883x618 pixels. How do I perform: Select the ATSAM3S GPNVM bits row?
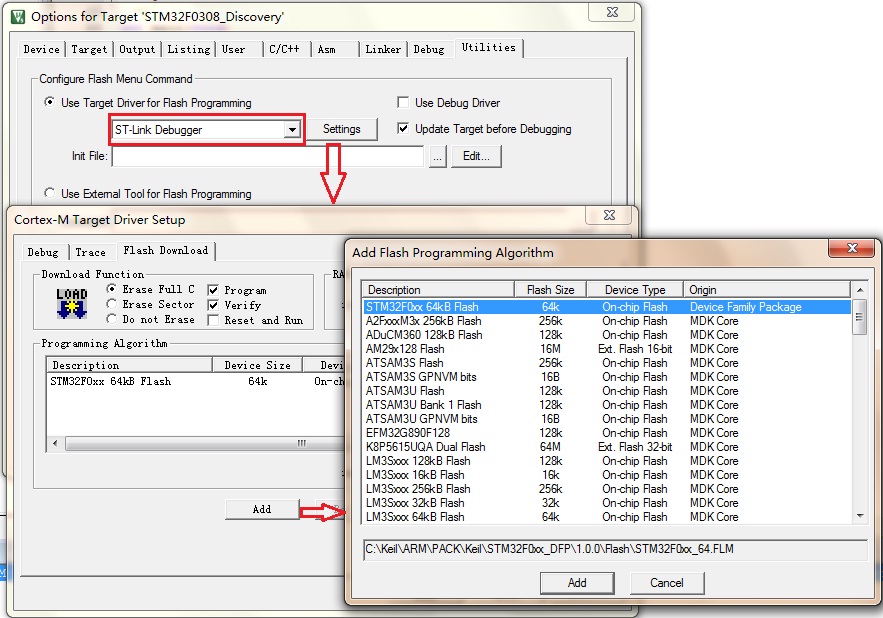[607, 377]
